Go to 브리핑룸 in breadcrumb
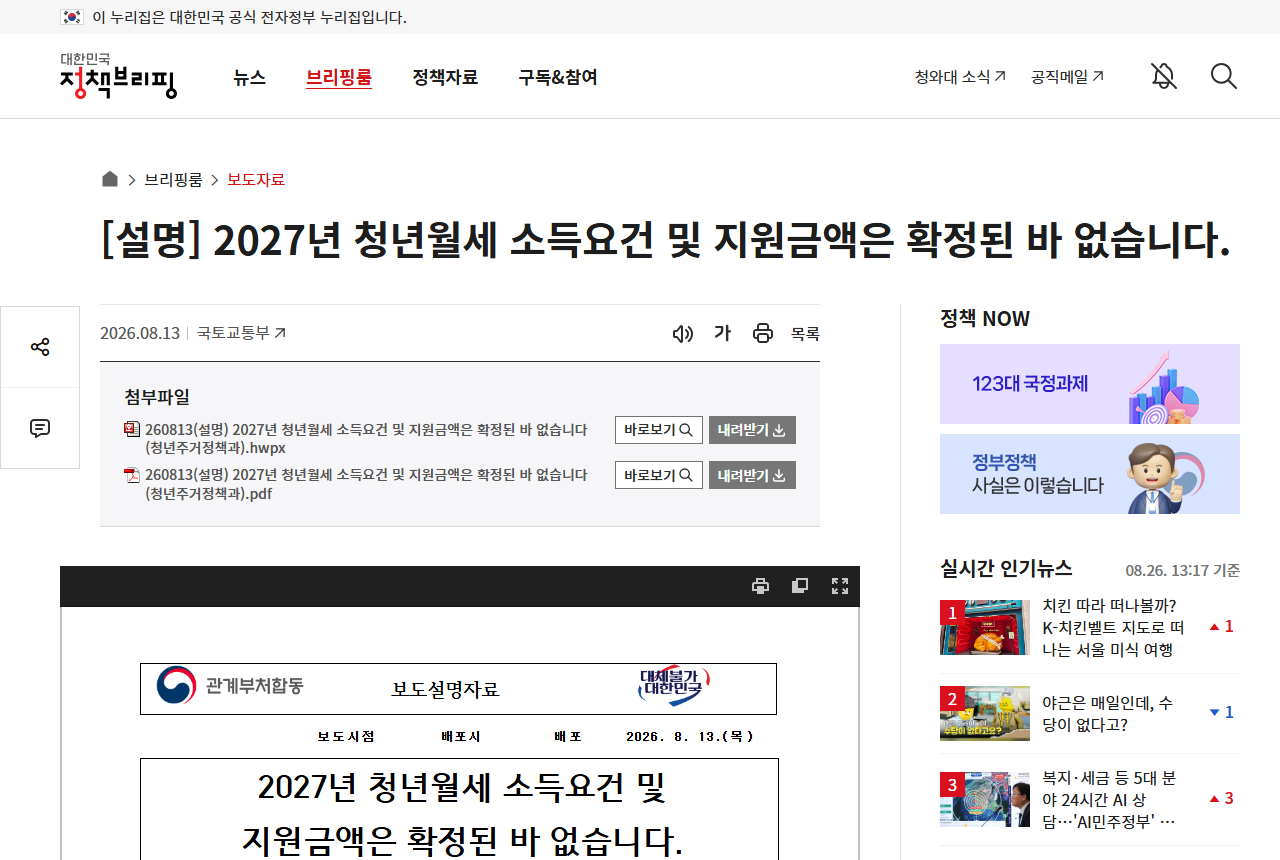This screenshot has height=860, width=1280. coord(173,180)
